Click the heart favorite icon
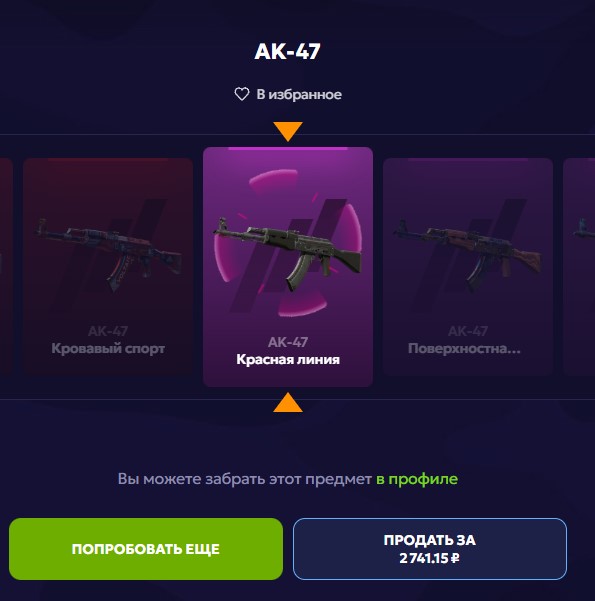This screenshot has height=601, width=595. (242, 94)
